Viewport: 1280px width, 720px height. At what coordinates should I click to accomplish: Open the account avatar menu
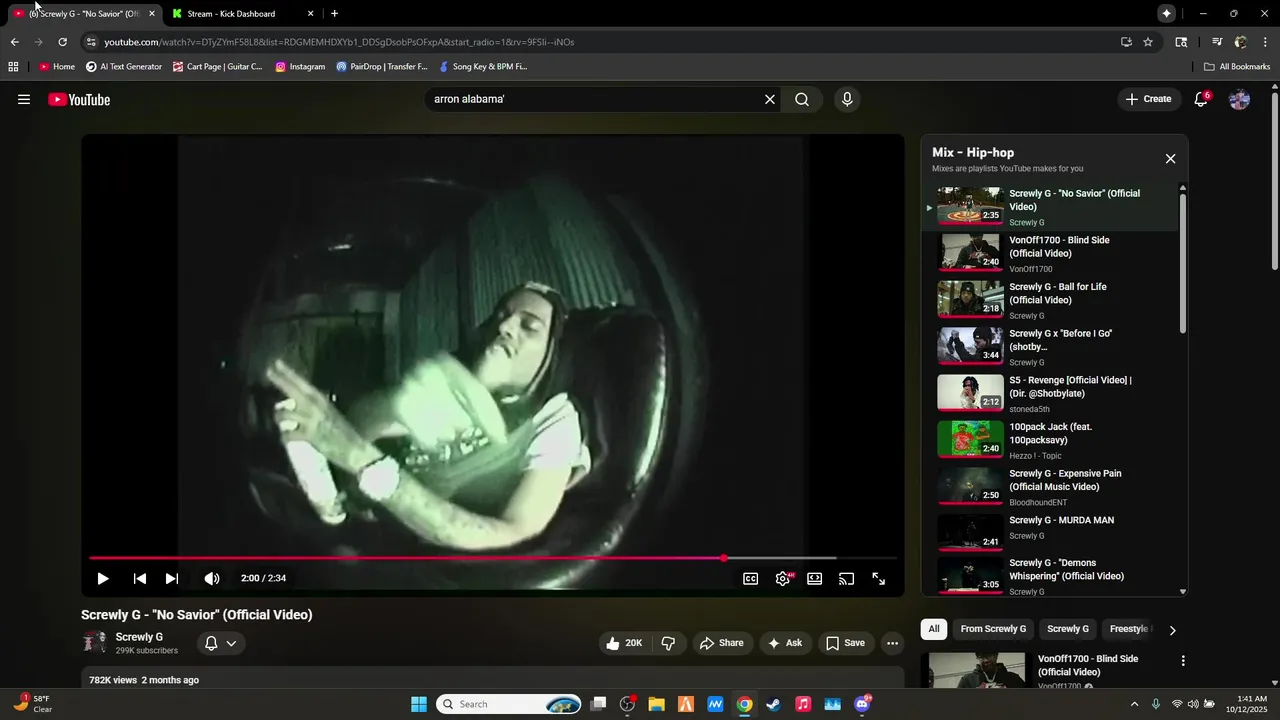tap(1239, 99)
